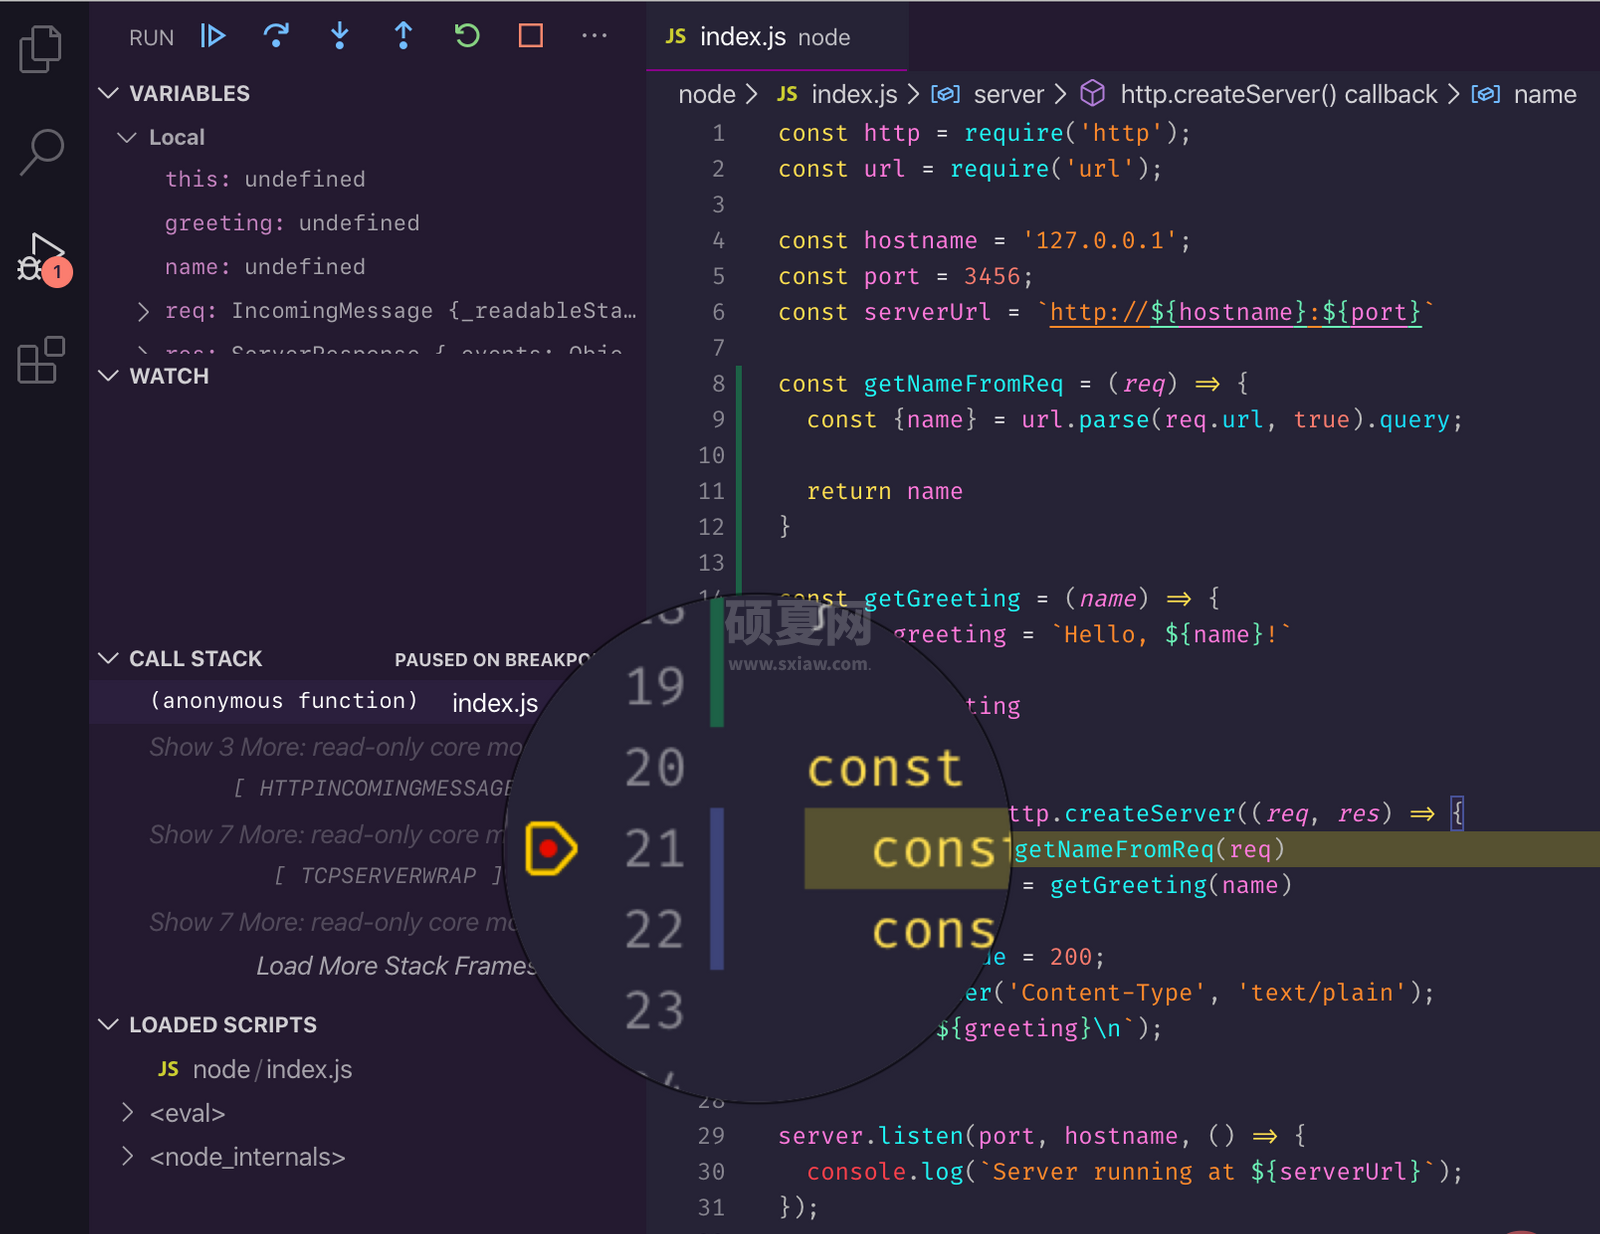The height and width of the screenshot is (1234, 1600).
Task: Click 'getNameFromReq' identifier on line 8
Action: click(x=963, y=384)
